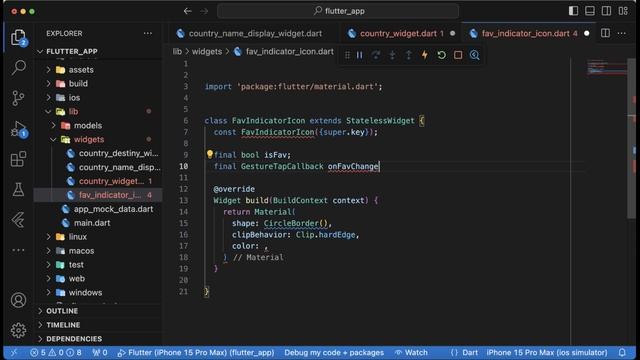Toggle the bottom panel layout icon
640x360 pixels.
coord(590,11)
